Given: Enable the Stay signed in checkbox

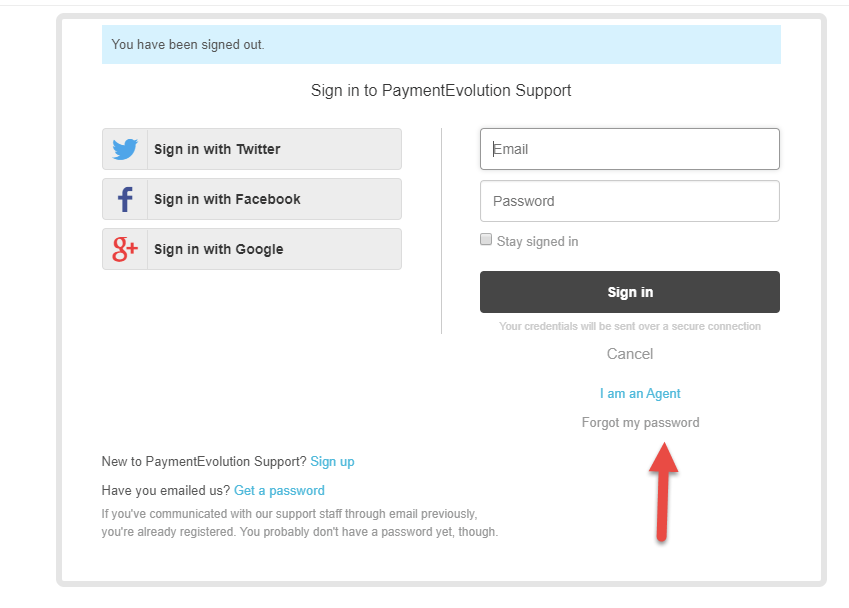Looking at the screenshot, I should pyautogui.click(x=486, y=238).
